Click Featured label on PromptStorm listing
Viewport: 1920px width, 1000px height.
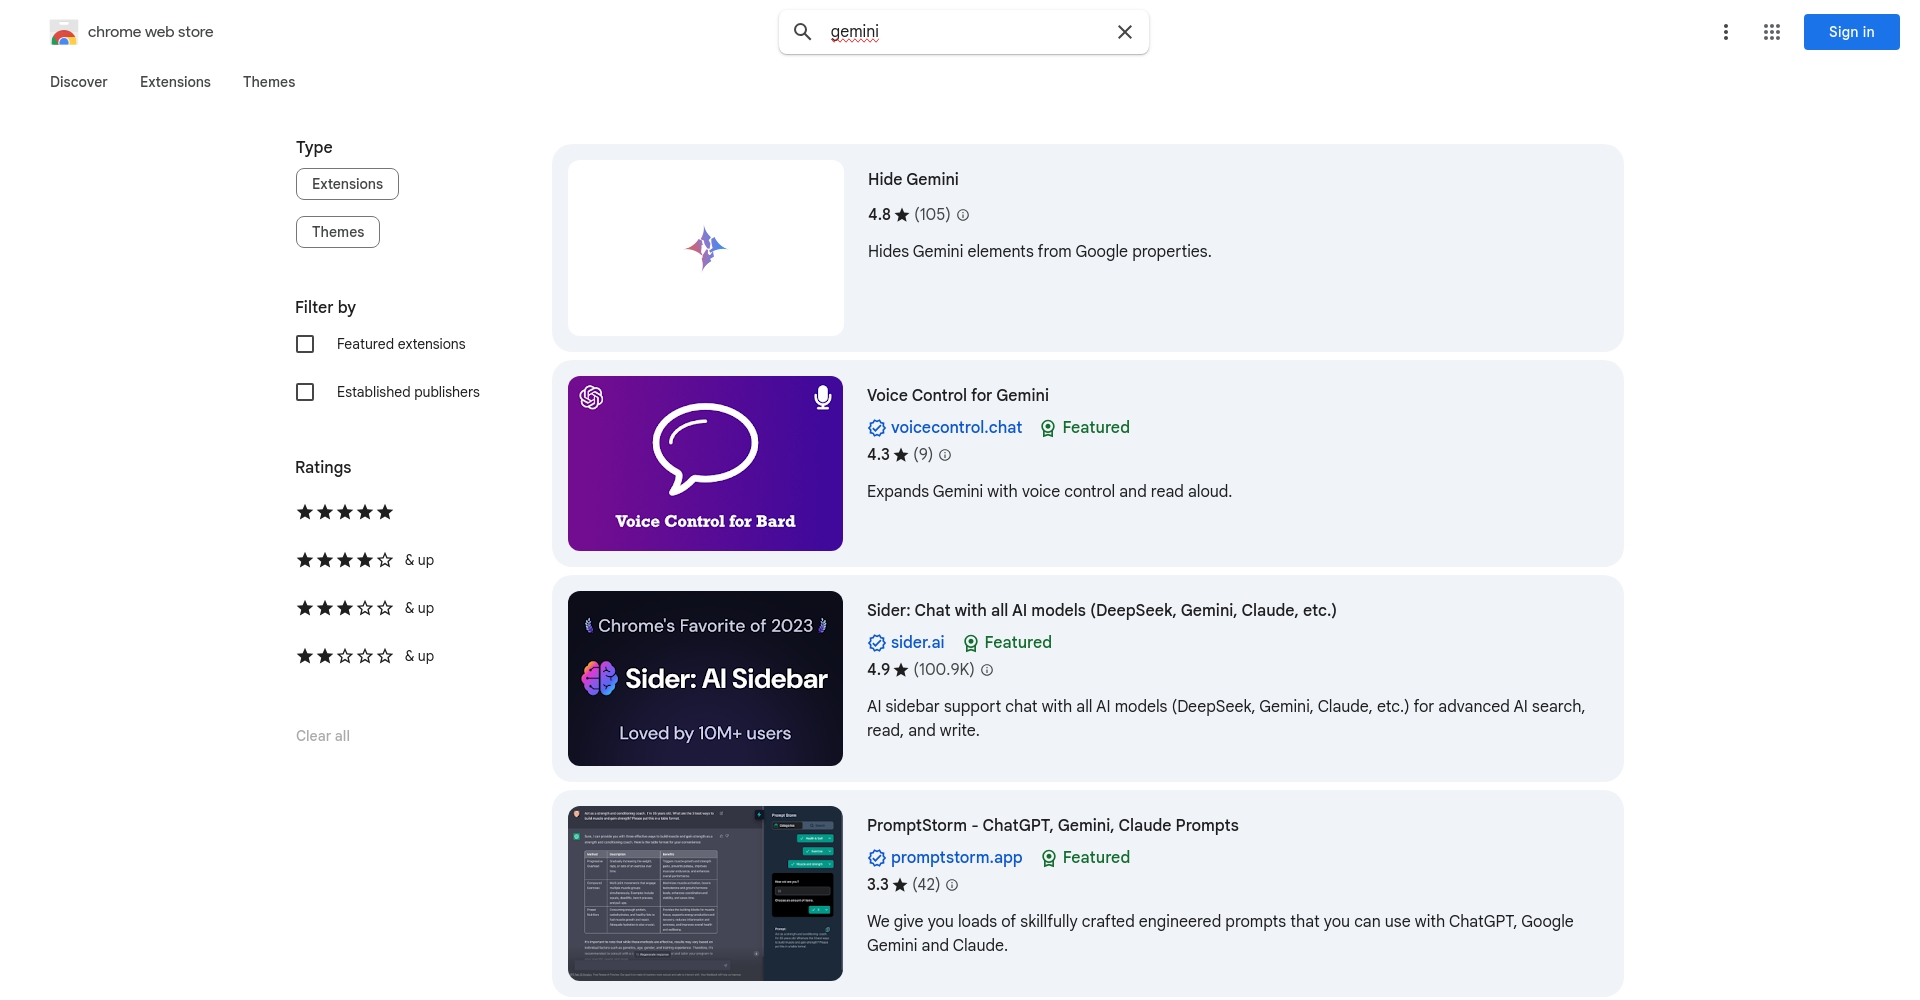coord(1096,857)
